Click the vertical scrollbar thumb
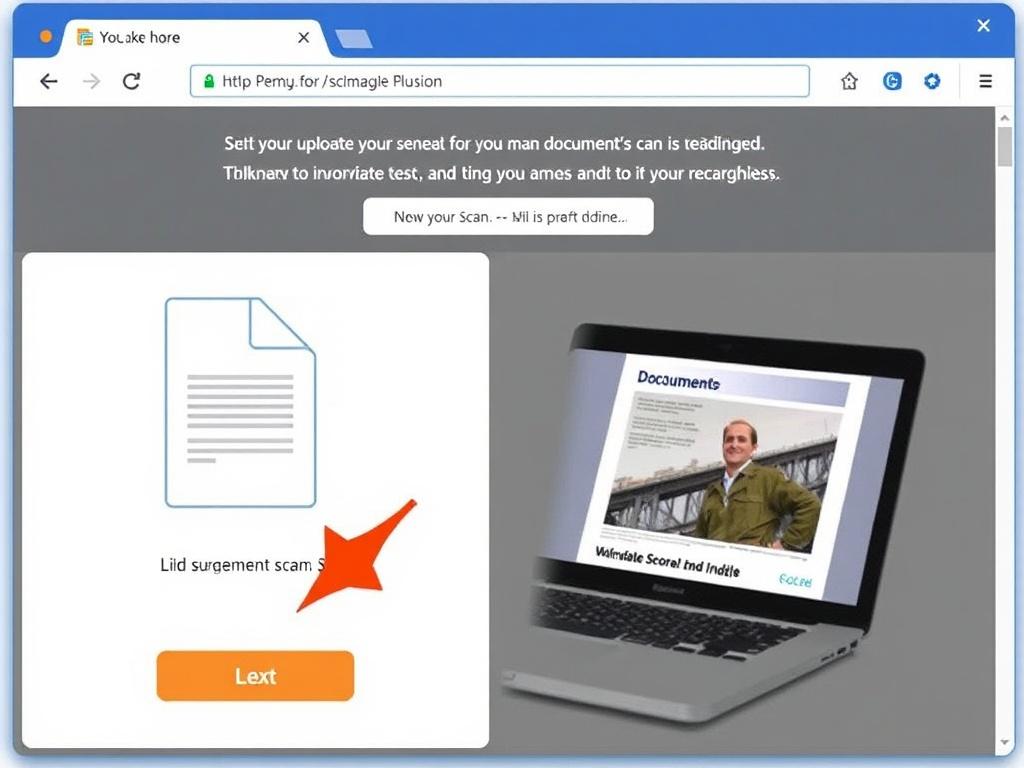1024x768 pixels. coord(1004,147)
